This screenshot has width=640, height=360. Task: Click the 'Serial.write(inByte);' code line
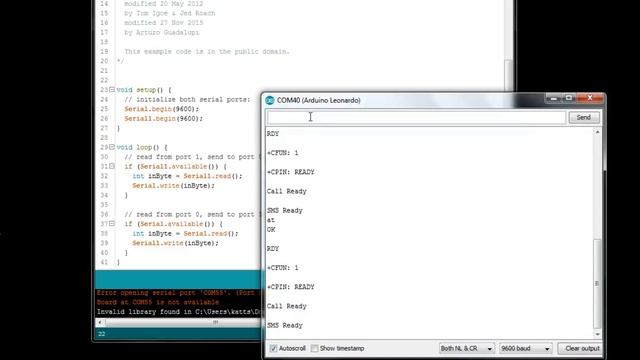click(173, 186)
